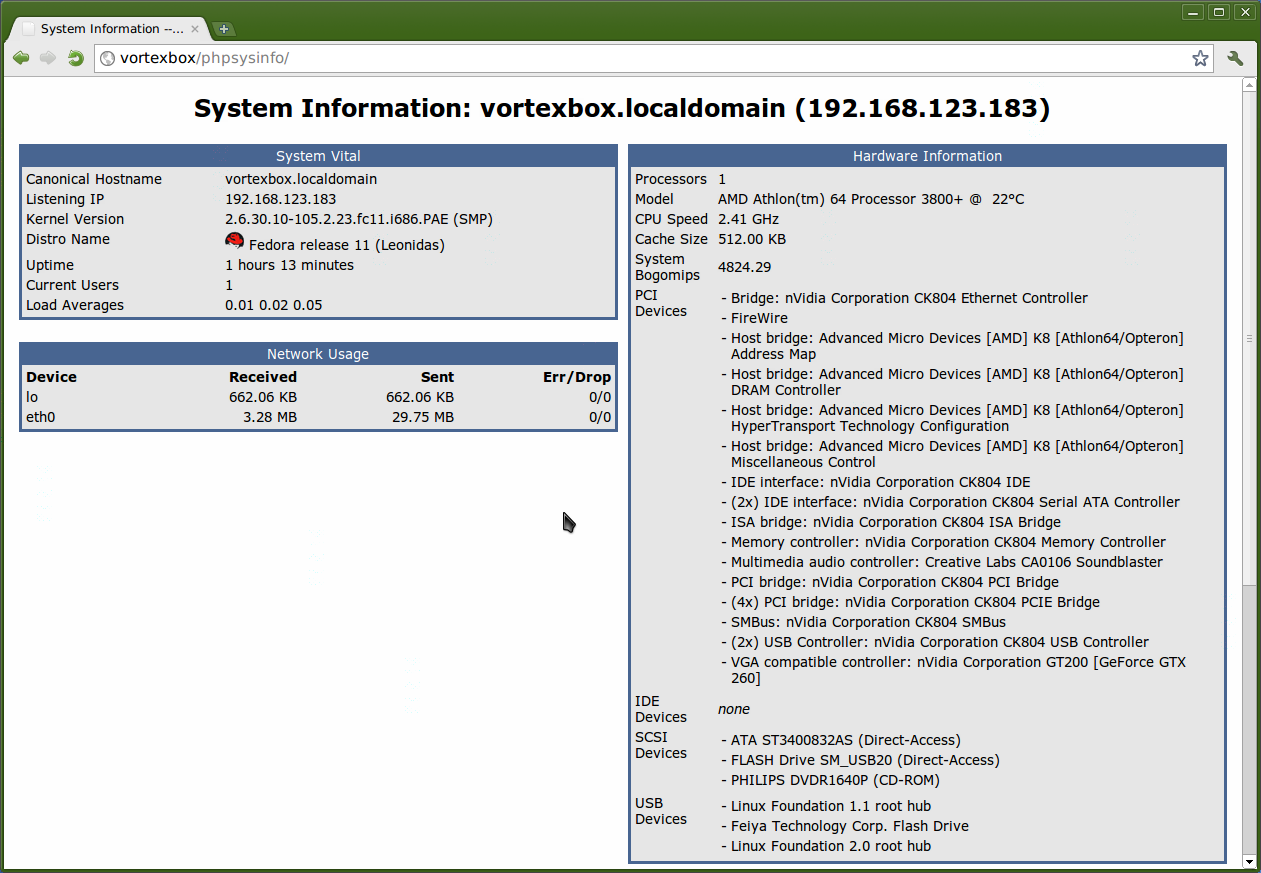The width and height of the screenshot is (1261, 873).
Task: Click the Network Usage panel header
Action: [318, 354]
